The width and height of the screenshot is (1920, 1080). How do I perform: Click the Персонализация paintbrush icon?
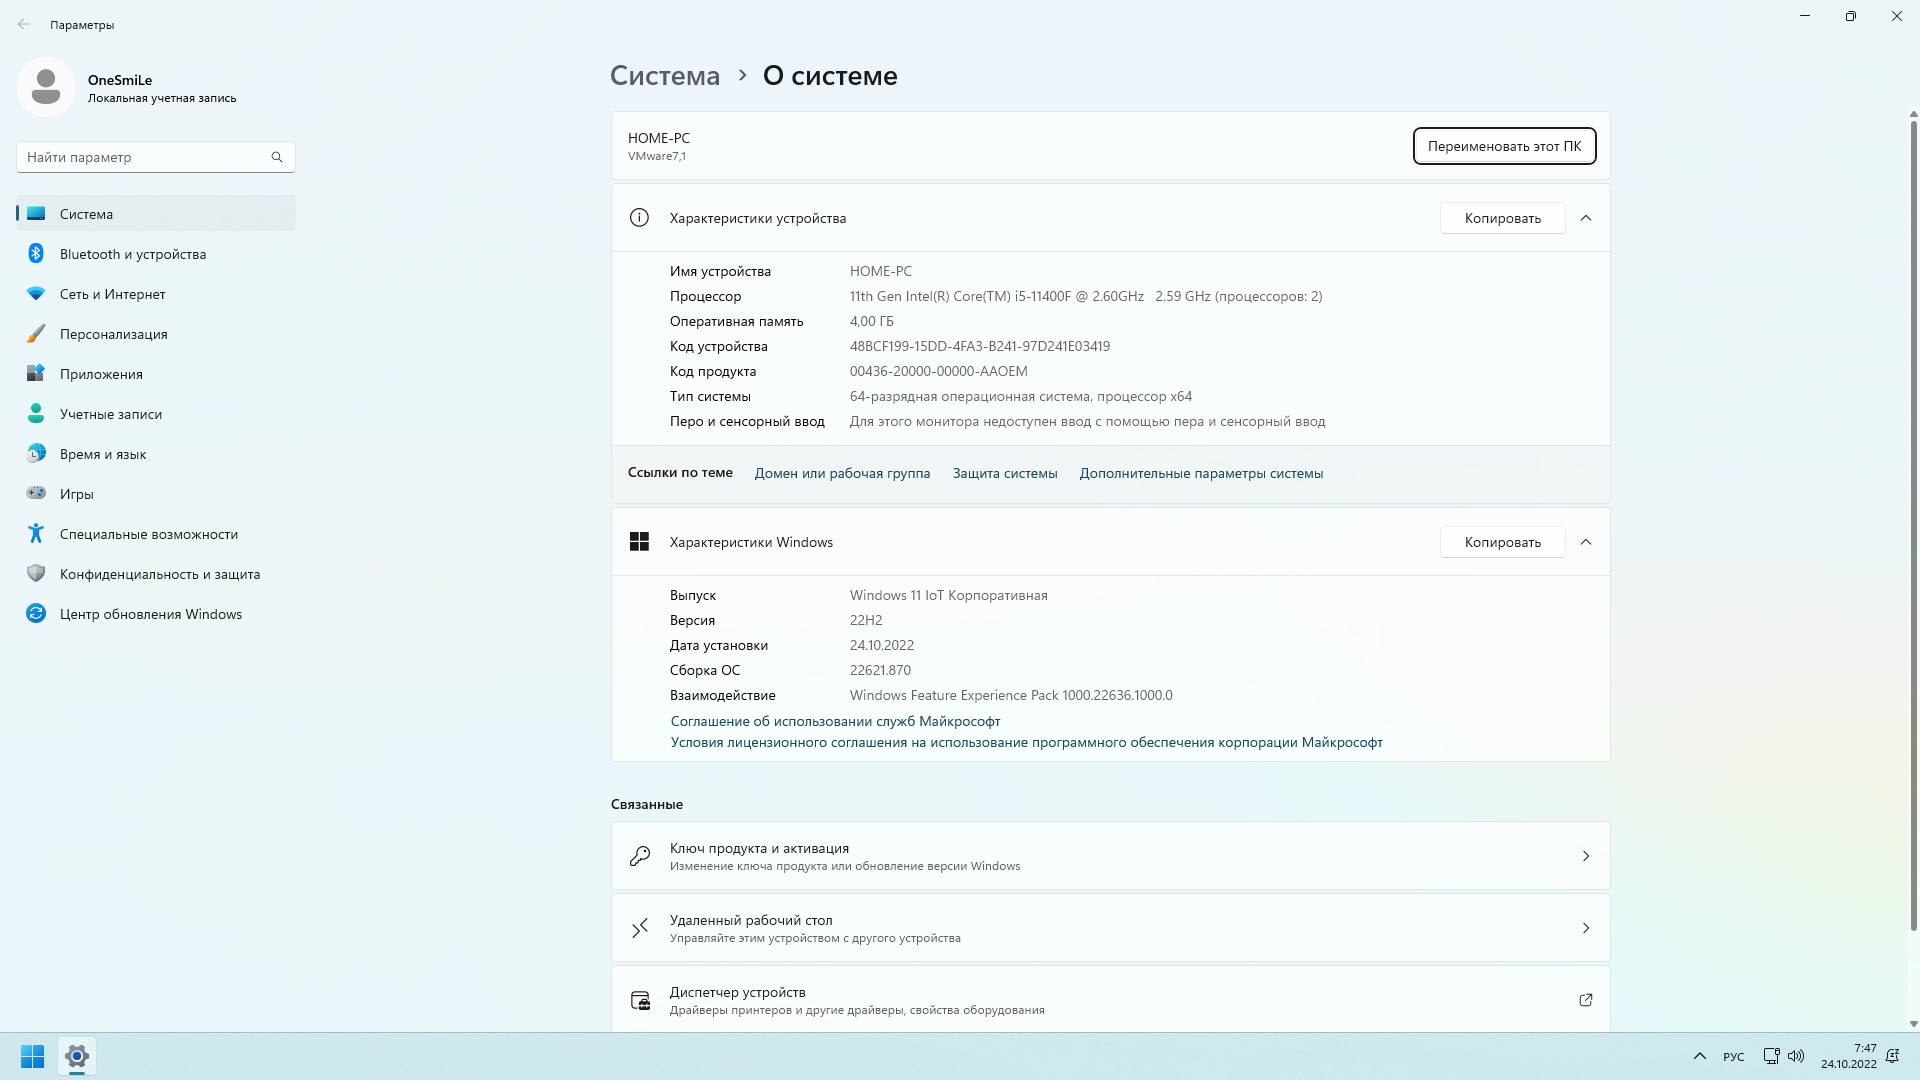click(36, 334)
